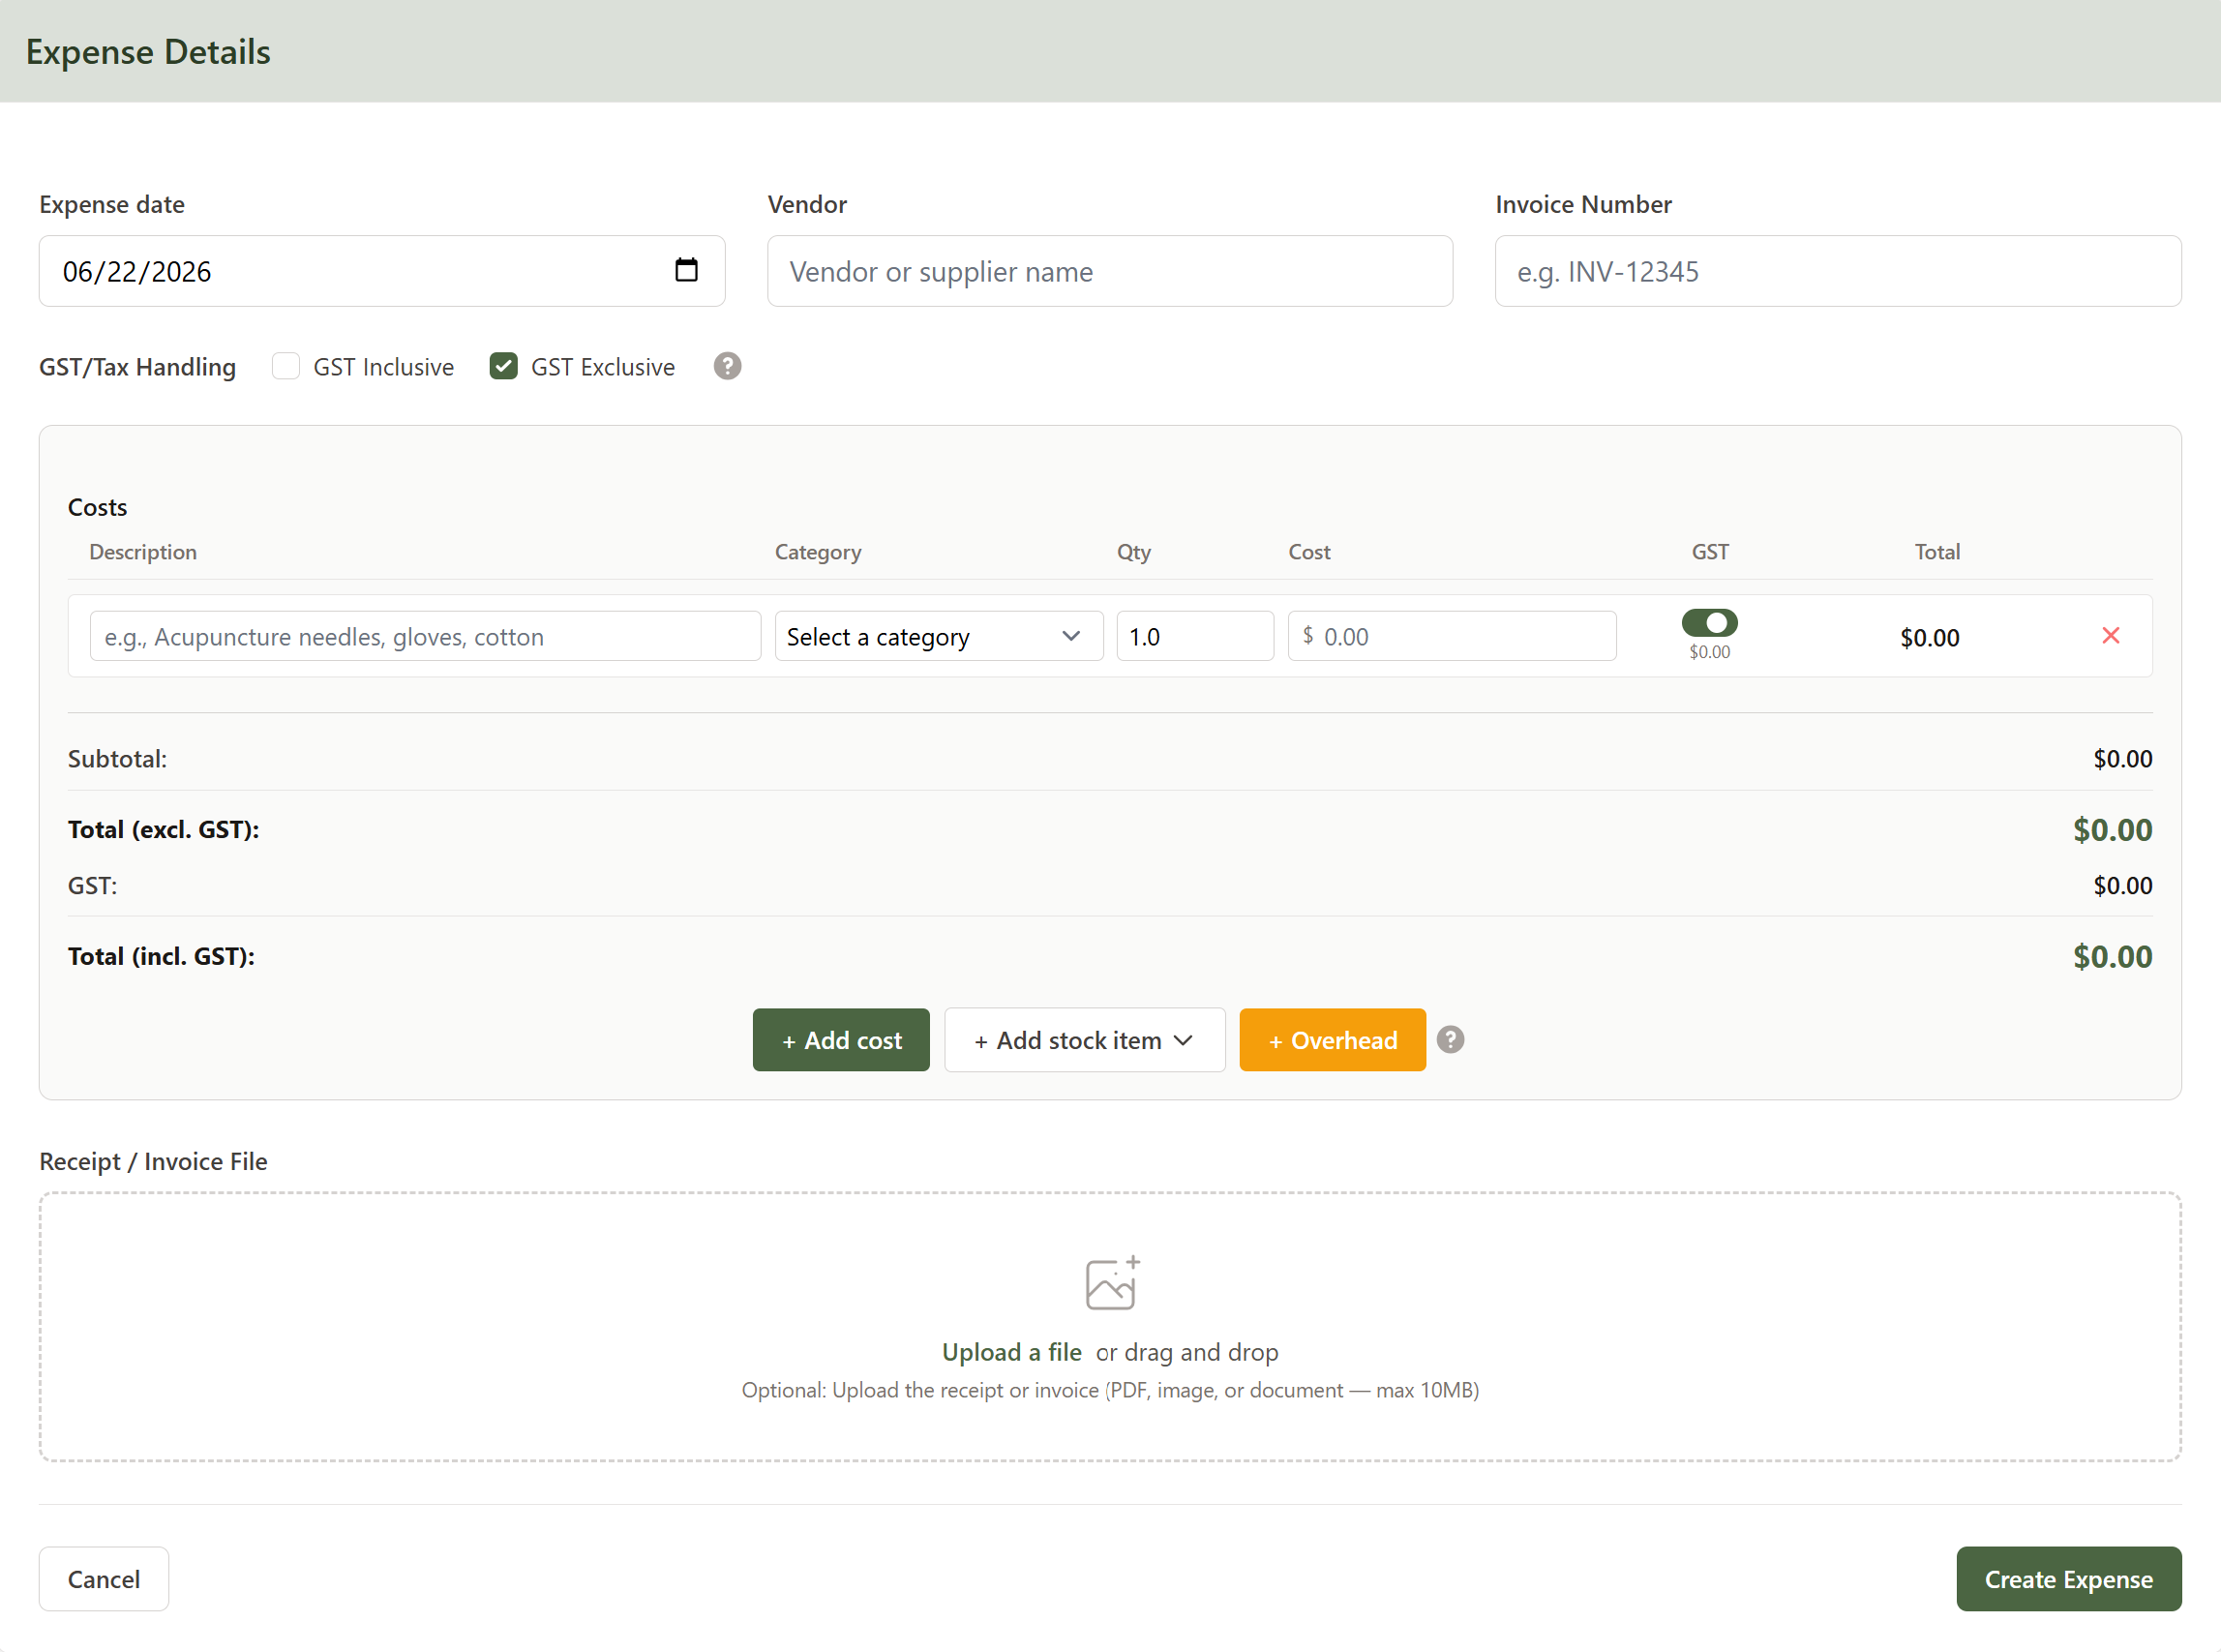
Task: Click the row total $0.00 in the cost line
Action: (1929, 637)
